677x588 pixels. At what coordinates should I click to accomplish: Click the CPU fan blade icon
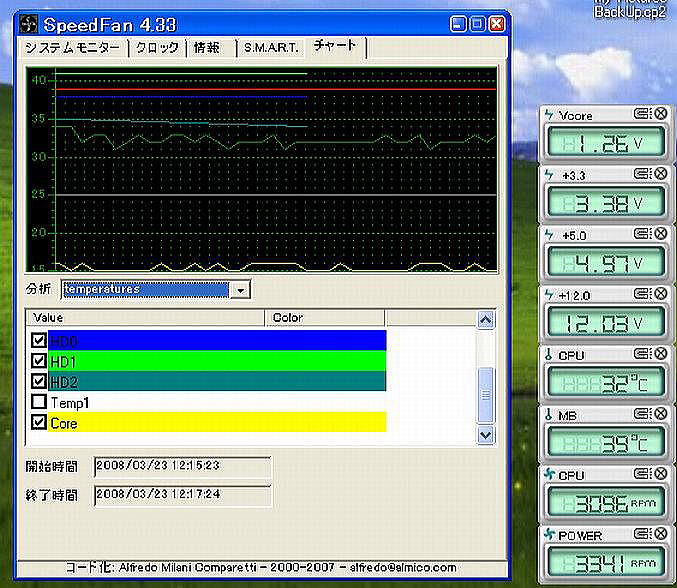549,474
